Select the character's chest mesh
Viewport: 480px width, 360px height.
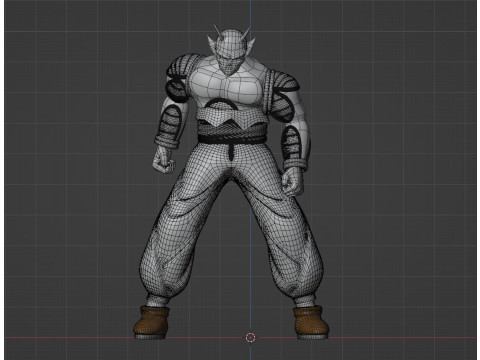coord(228,83)
